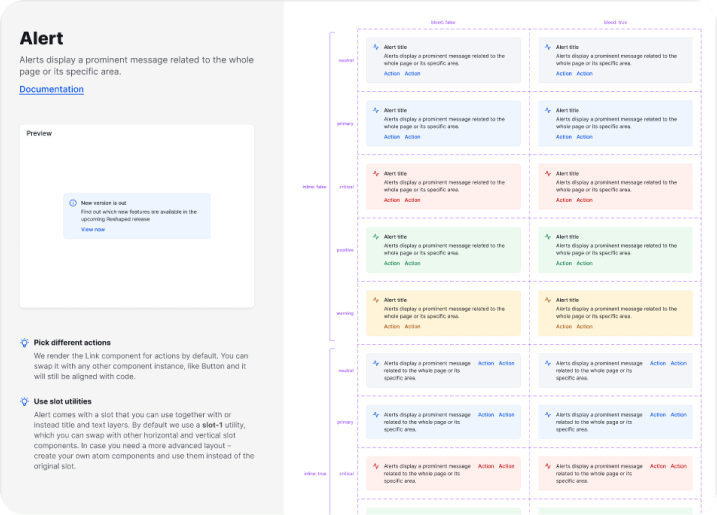This screenshot has height=515, width=717.
Task: Click pulse icon in inline neutral alert, bleed false
Action: click(x=376, y=363)
